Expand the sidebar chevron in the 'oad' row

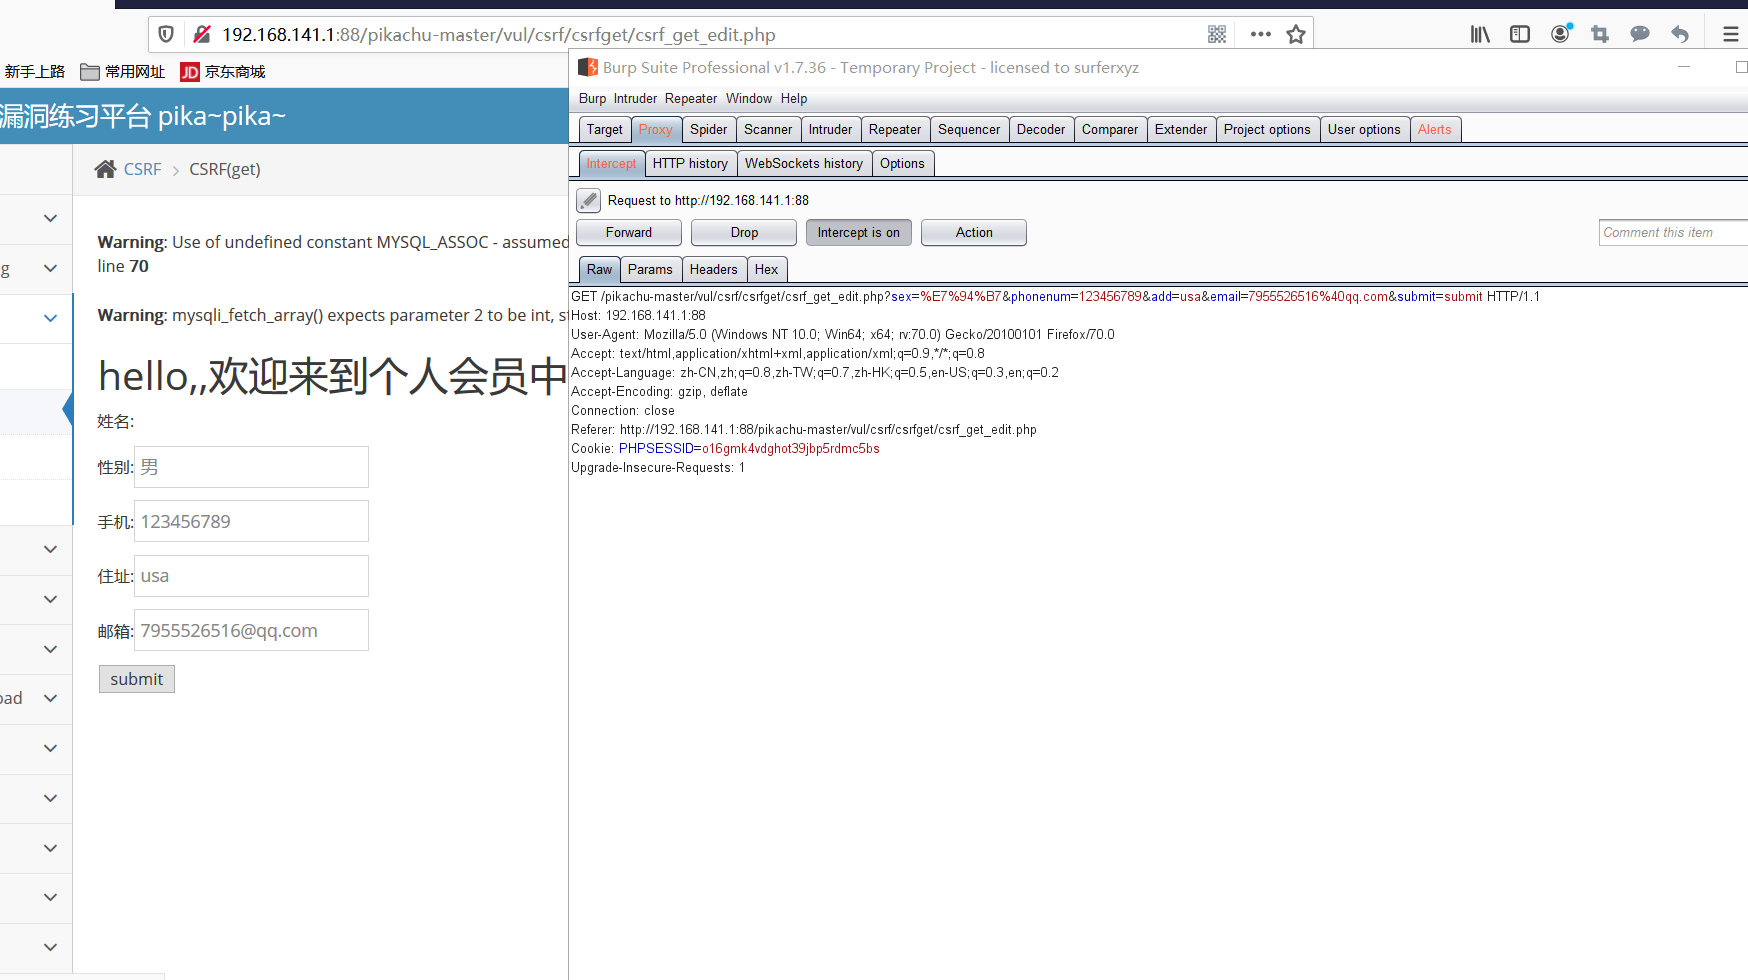pyautogui.click(x=50, y=698)
